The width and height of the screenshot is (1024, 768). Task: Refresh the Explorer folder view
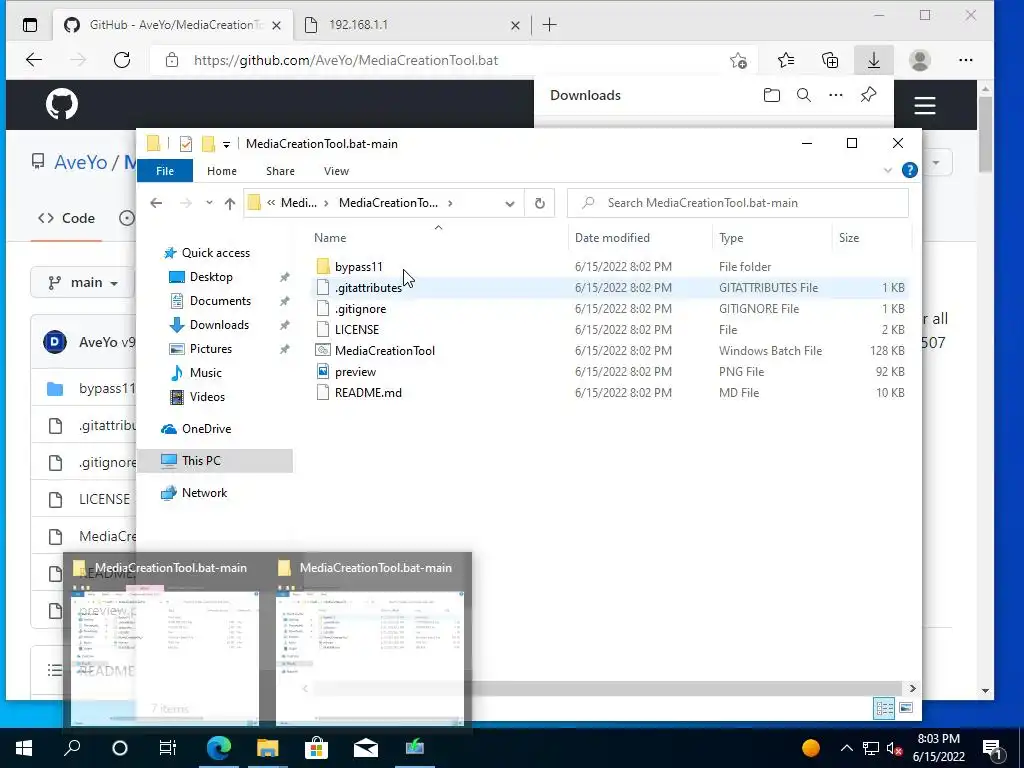(x=539, y=203)
